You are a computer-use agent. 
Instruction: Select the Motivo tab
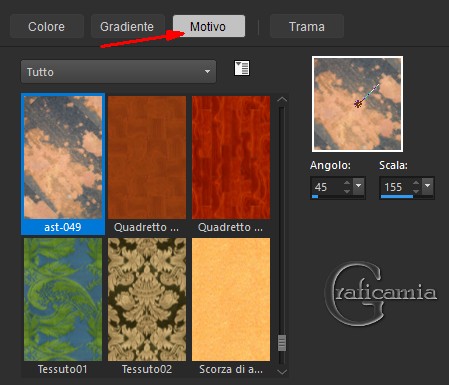209,26
